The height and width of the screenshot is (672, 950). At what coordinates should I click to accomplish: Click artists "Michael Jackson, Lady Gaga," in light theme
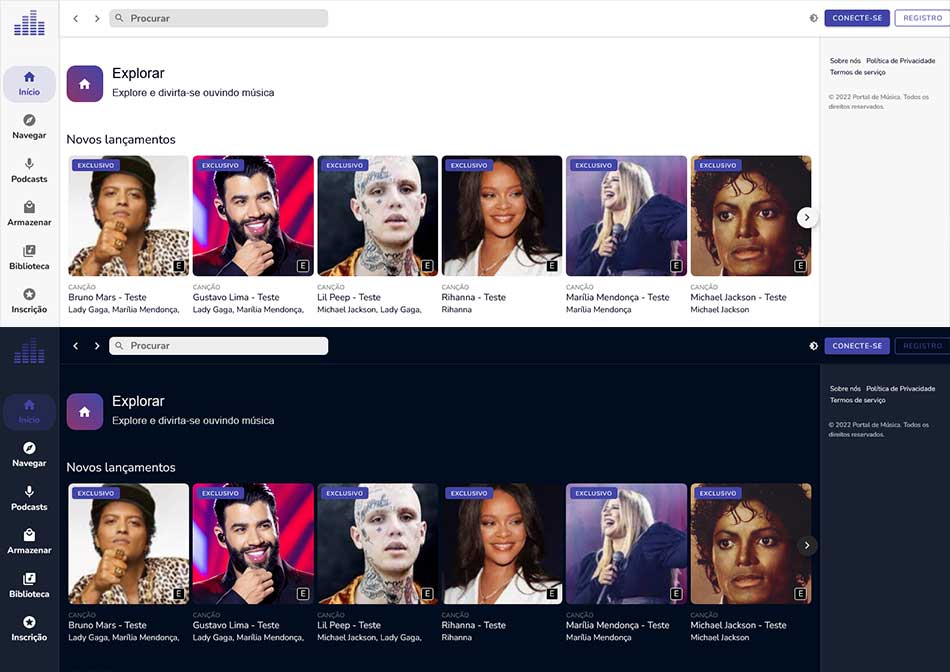click(x=370, y=310)
